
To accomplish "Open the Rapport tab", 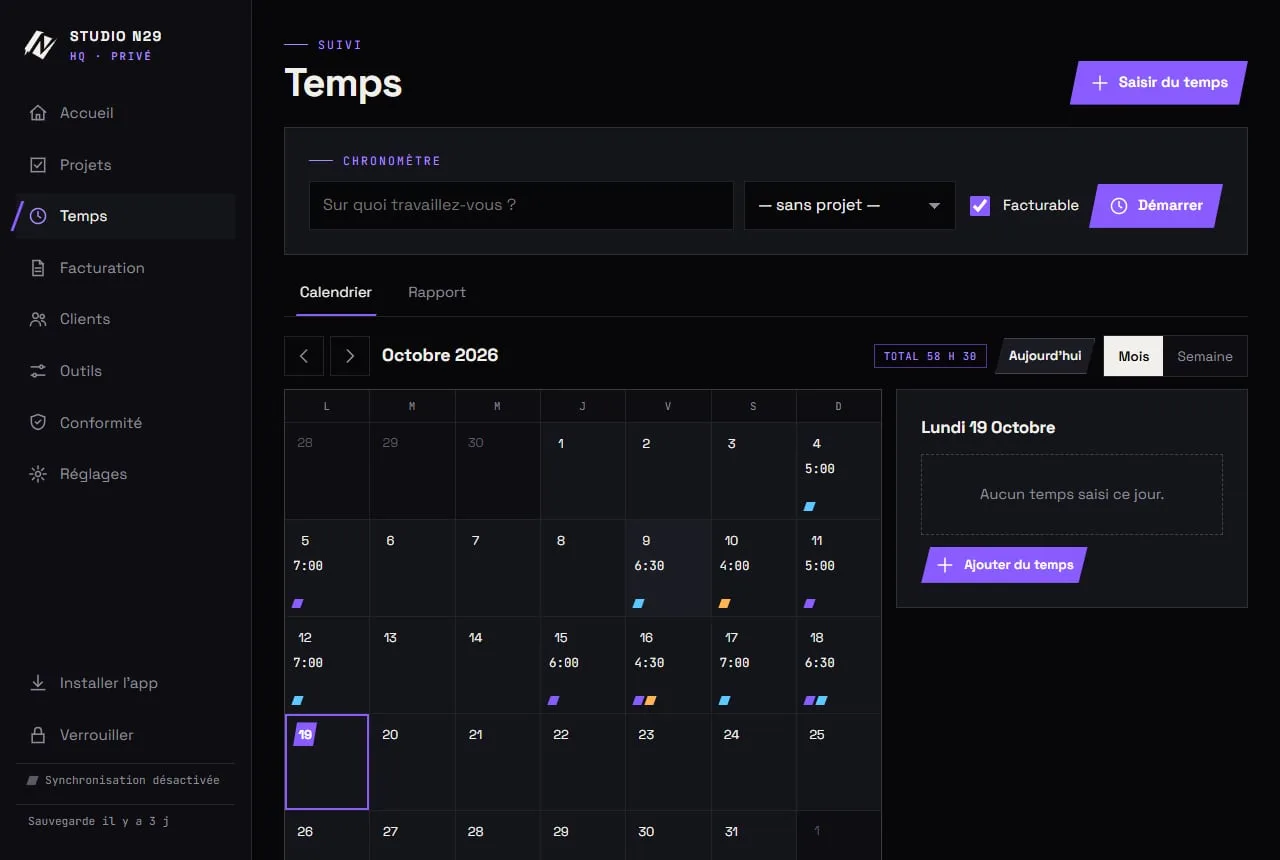I will click(x=437, y=292).
